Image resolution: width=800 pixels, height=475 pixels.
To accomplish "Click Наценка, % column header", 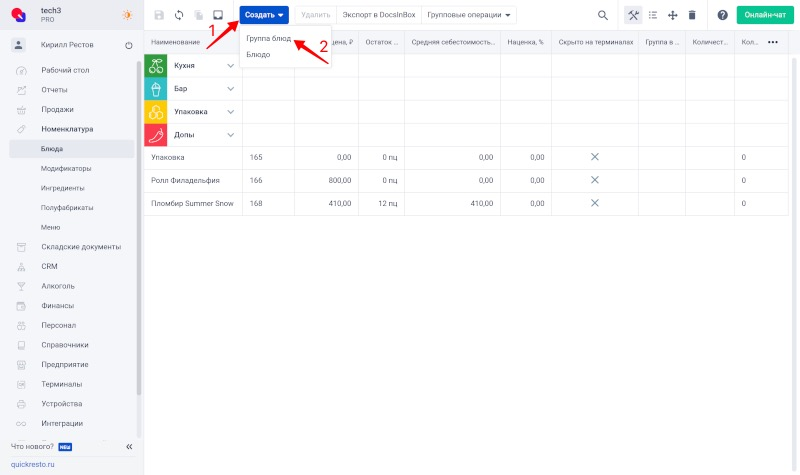I will click(x=526, y=42).
